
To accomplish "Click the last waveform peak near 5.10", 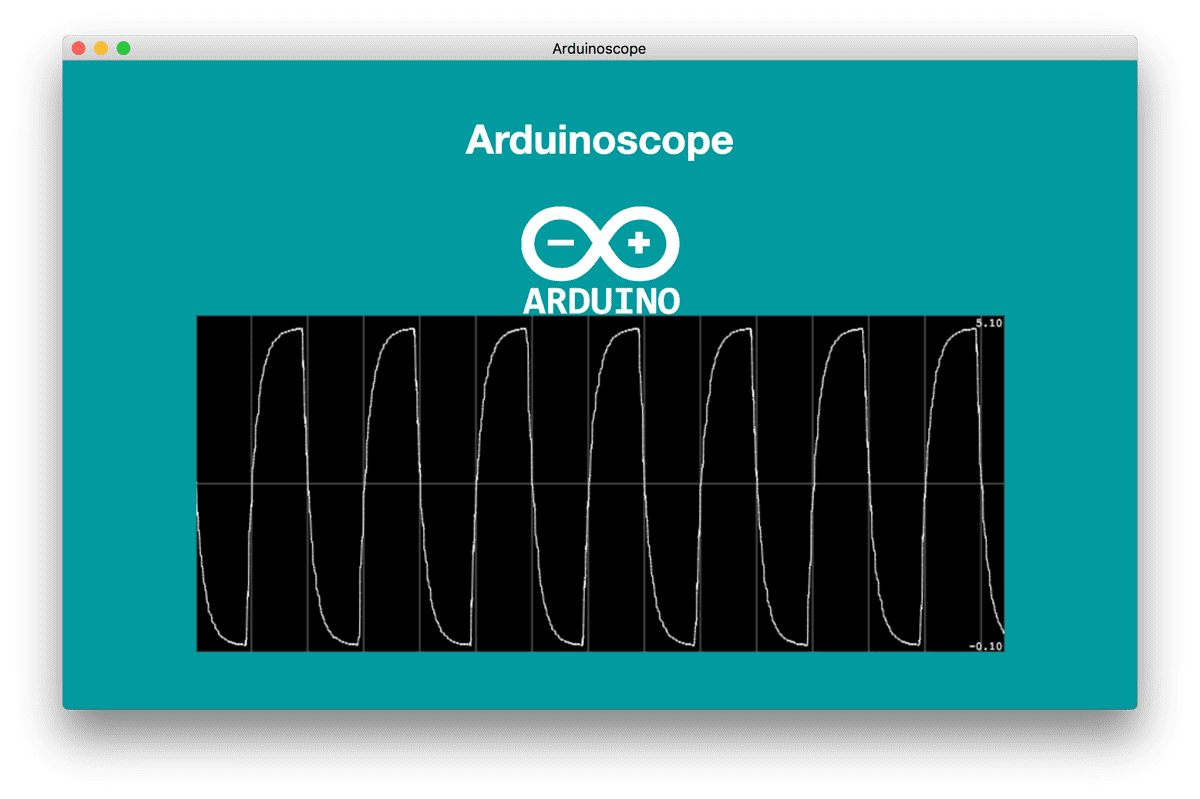I will coord(964,329).
